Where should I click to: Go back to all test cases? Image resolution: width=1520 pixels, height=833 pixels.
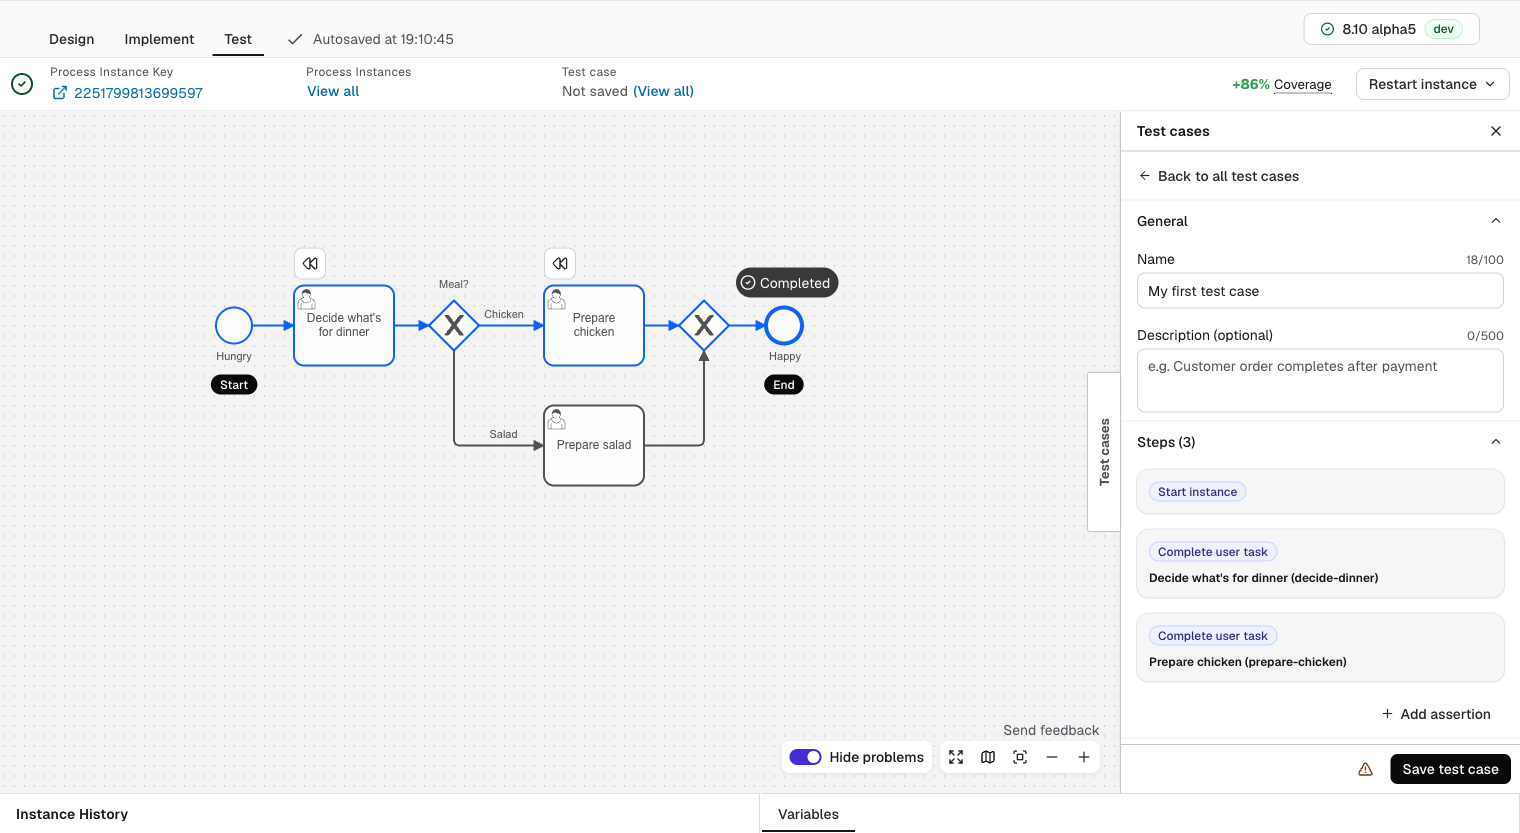[1219, 176]
